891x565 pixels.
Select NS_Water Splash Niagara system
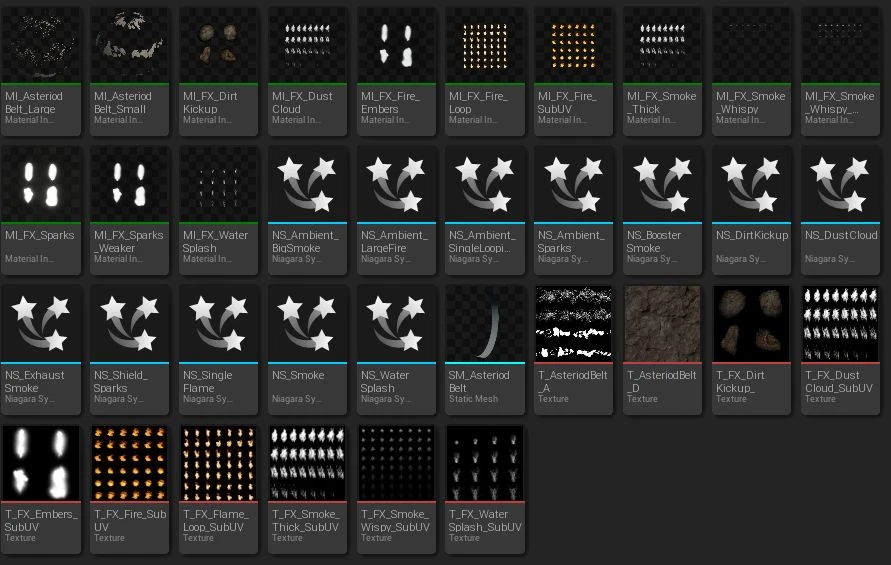[396, 350]
